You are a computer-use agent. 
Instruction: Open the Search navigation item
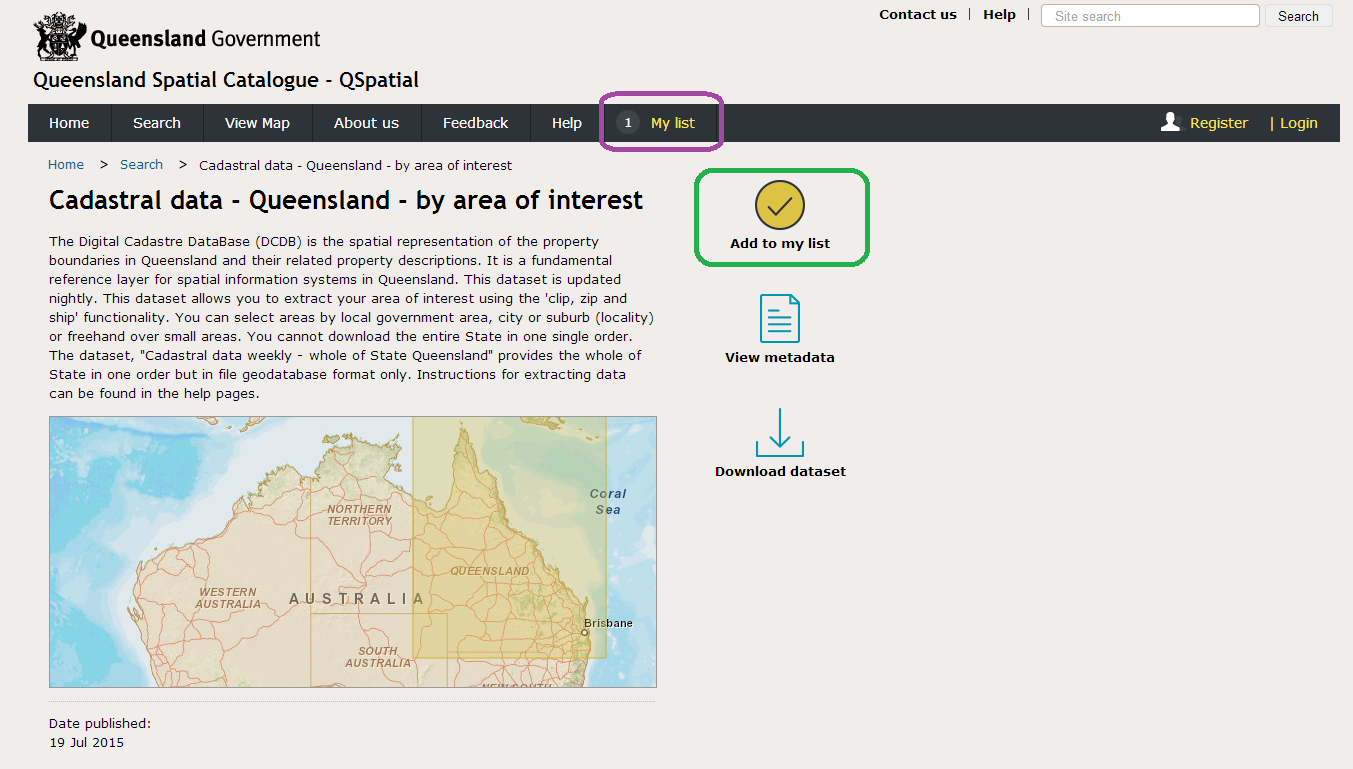click(x=157, y=123)
